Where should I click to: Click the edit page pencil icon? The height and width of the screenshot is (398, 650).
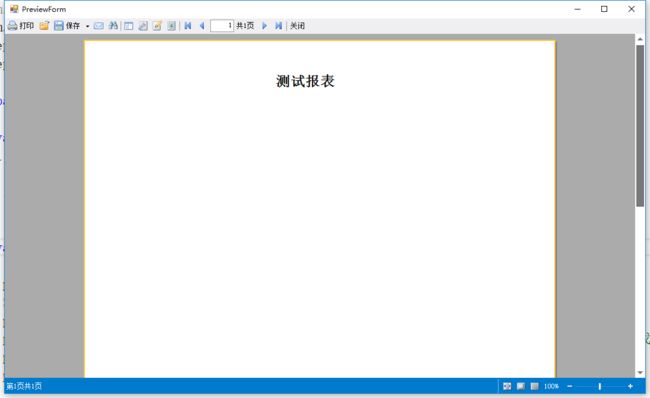(157, 26)
